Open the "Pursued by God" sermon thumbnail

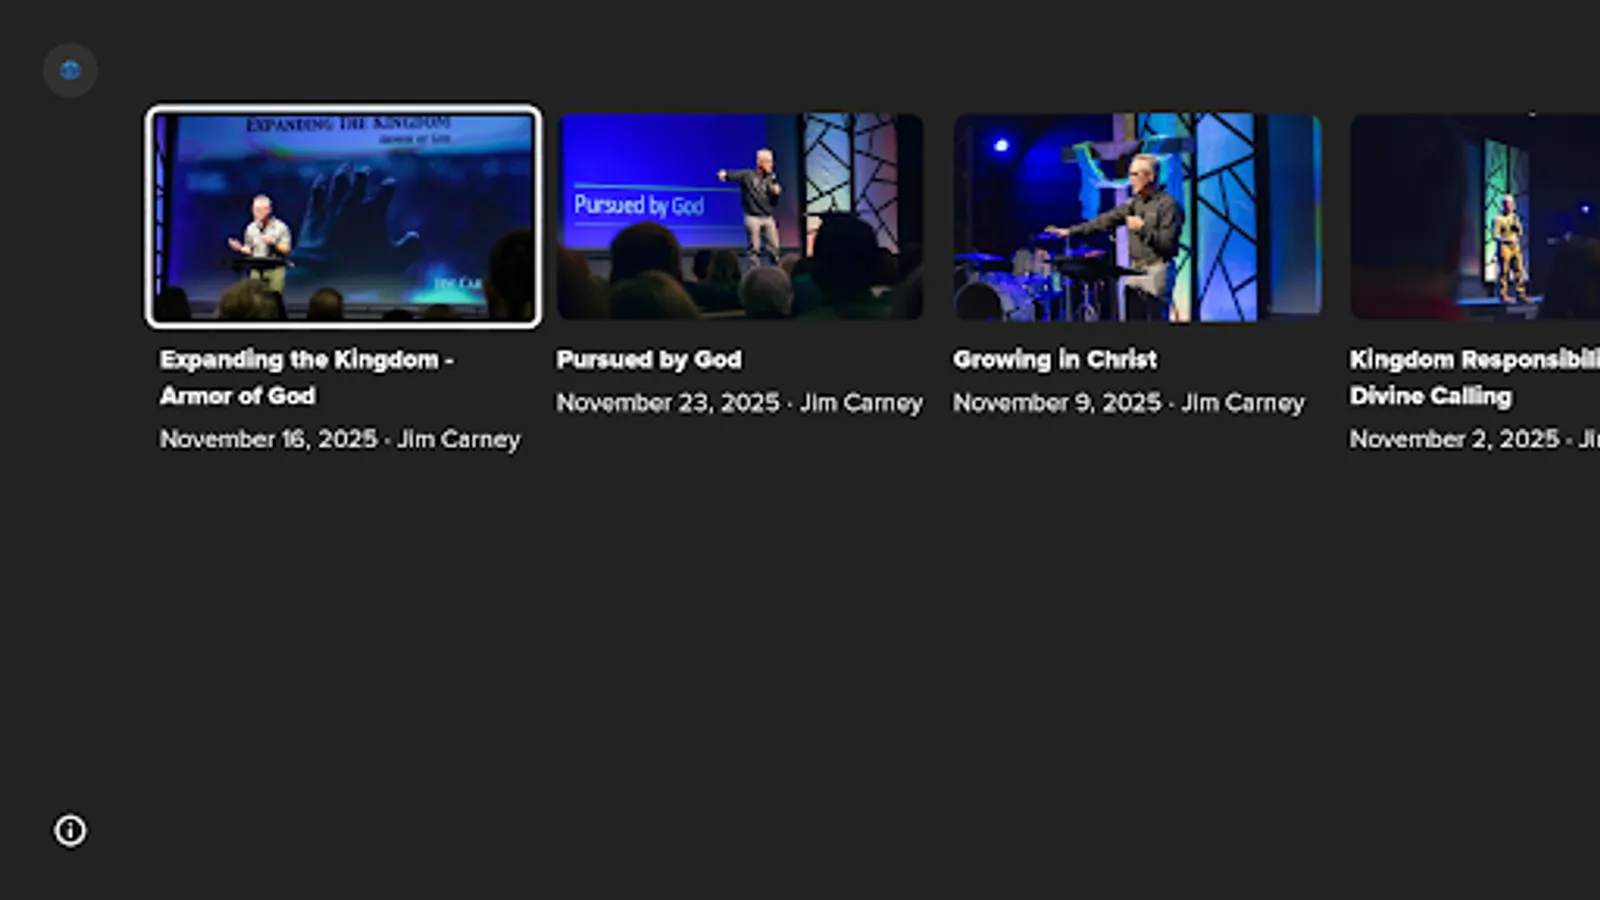point(741,217)
